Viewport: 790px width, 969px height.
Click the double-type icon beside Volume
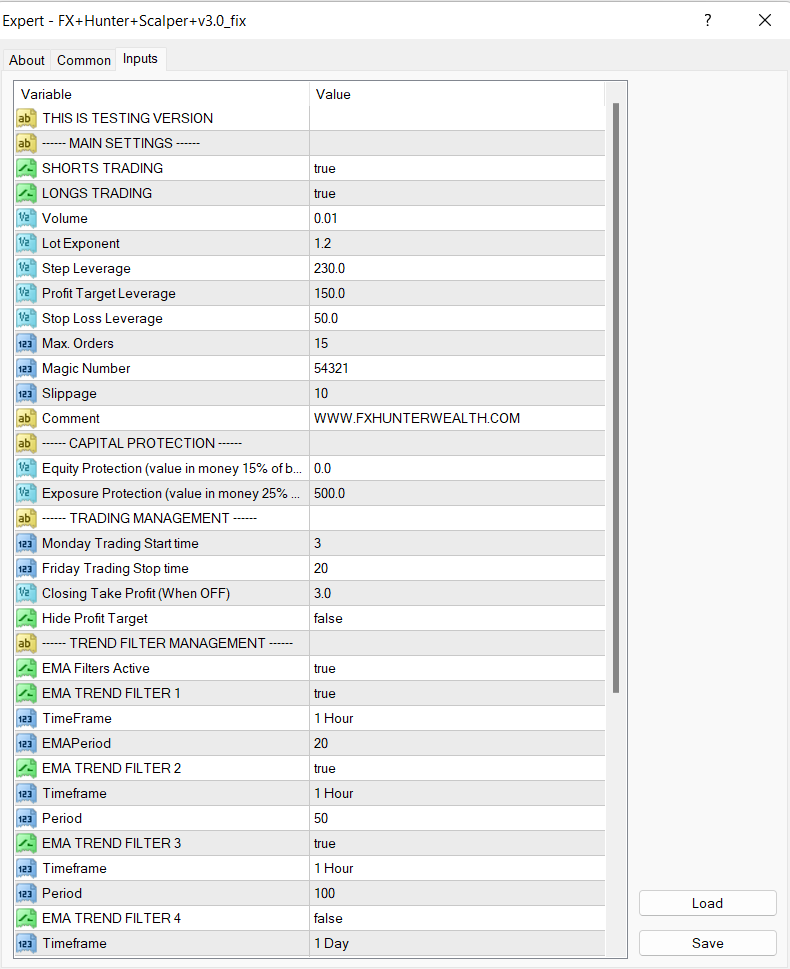click(x=26, y=218)
